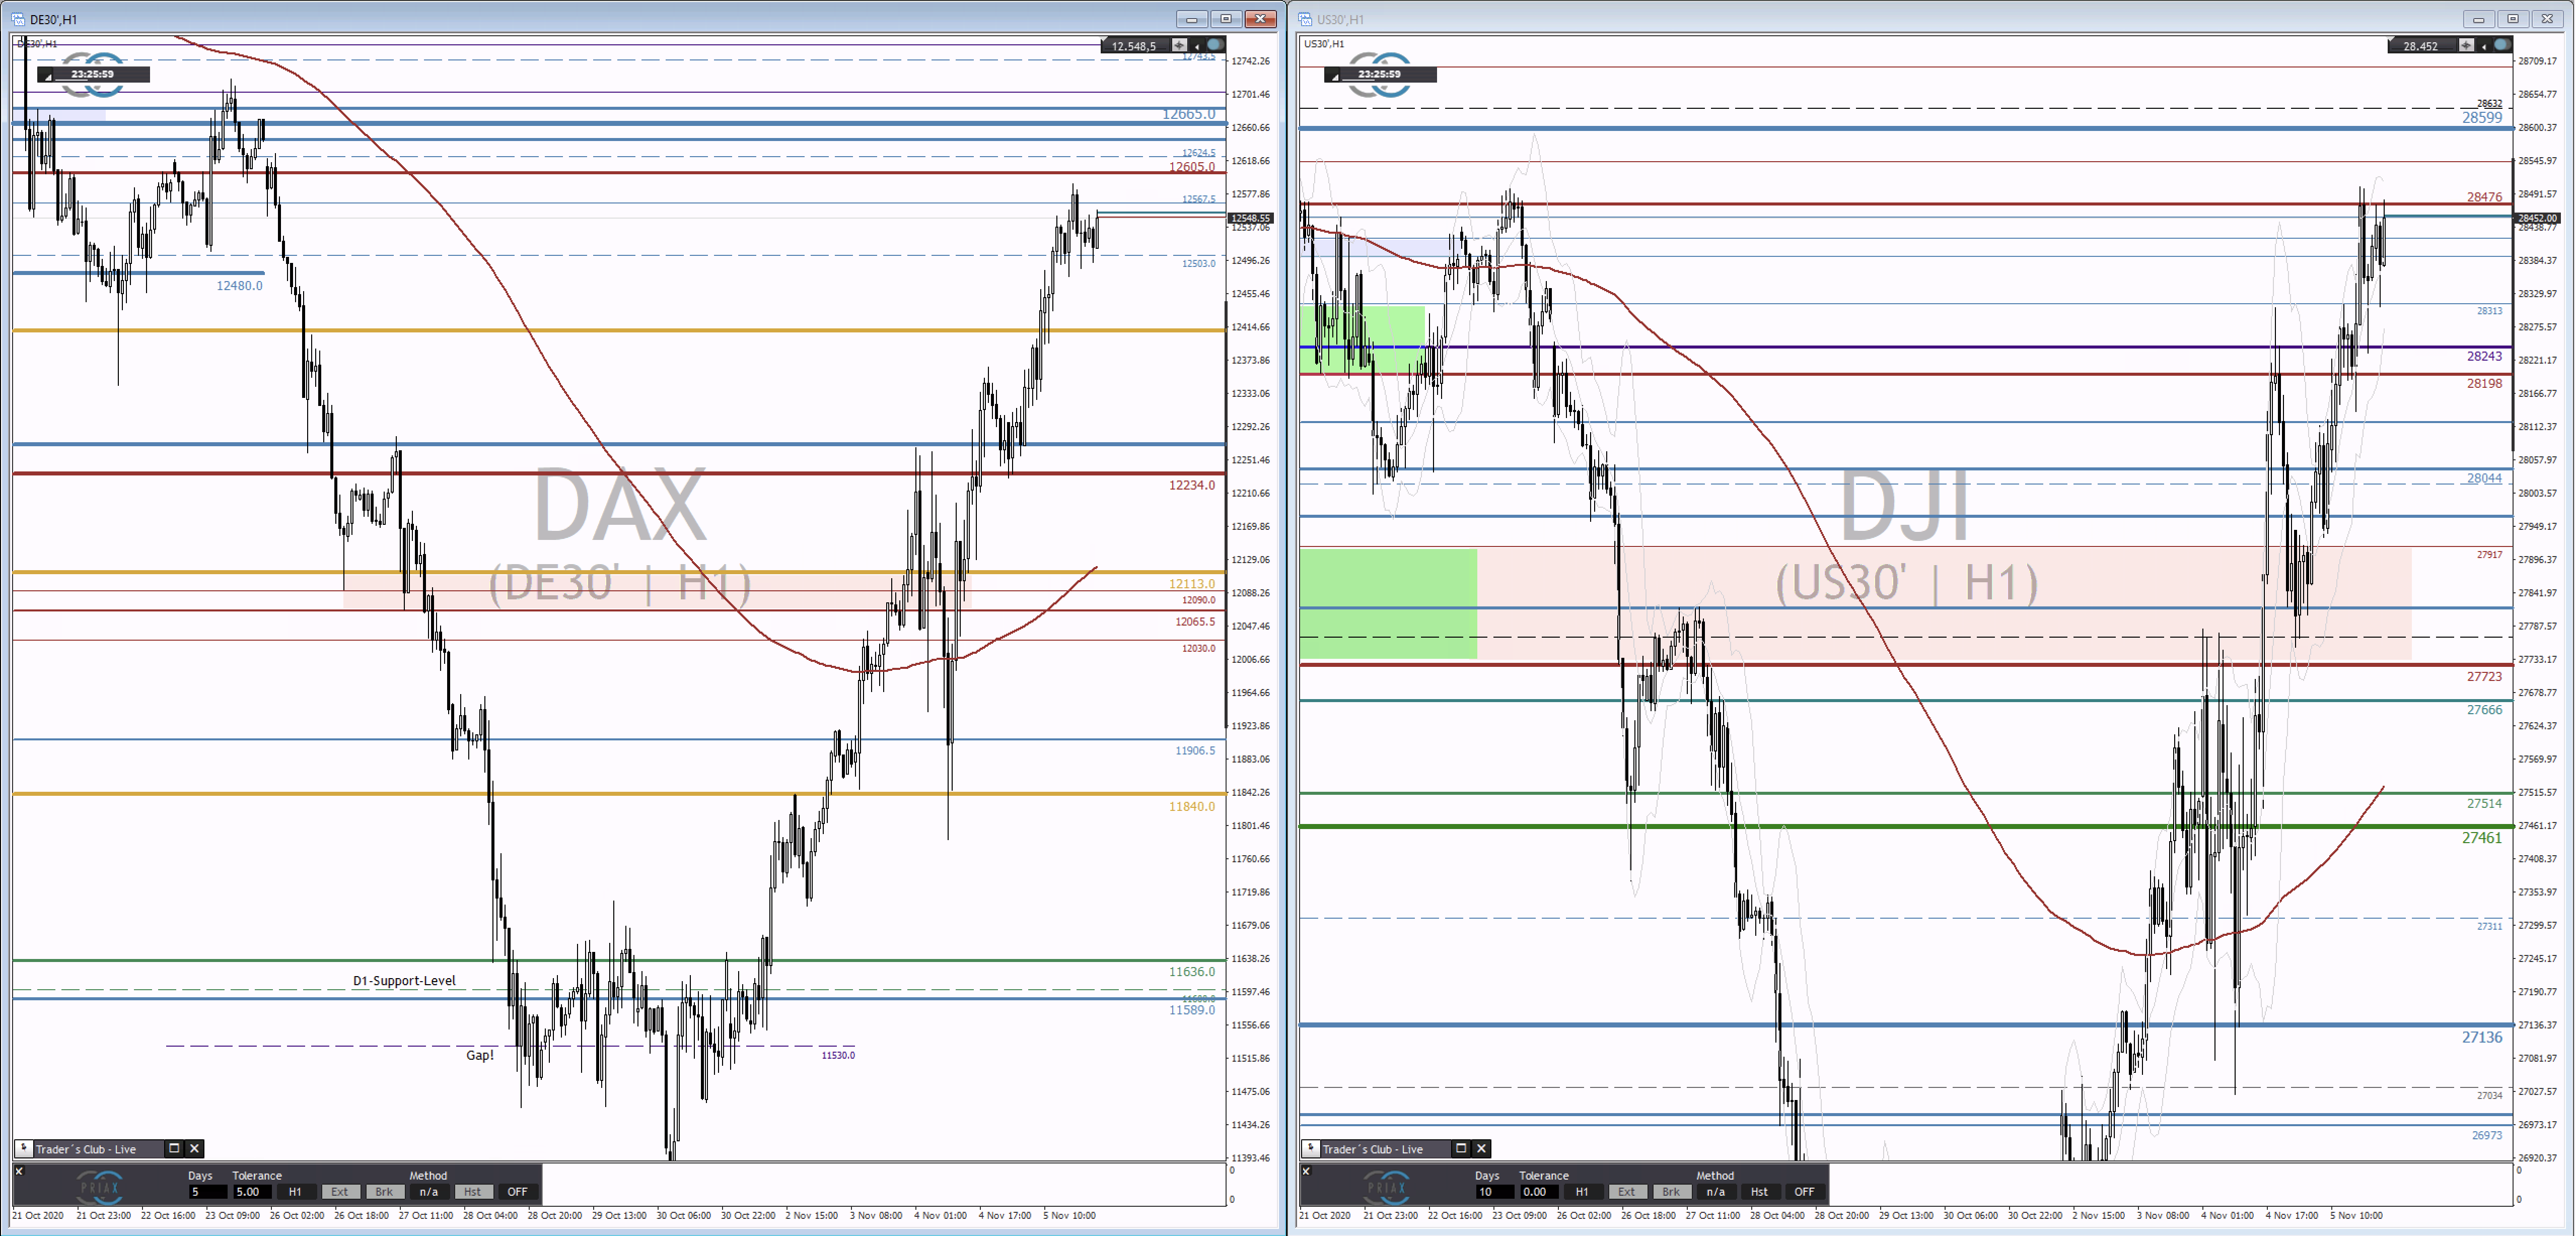This screenshot has width=2576, height=1236.
Task: Click the DE30 chart window title icon
Action: coord(18,19)
